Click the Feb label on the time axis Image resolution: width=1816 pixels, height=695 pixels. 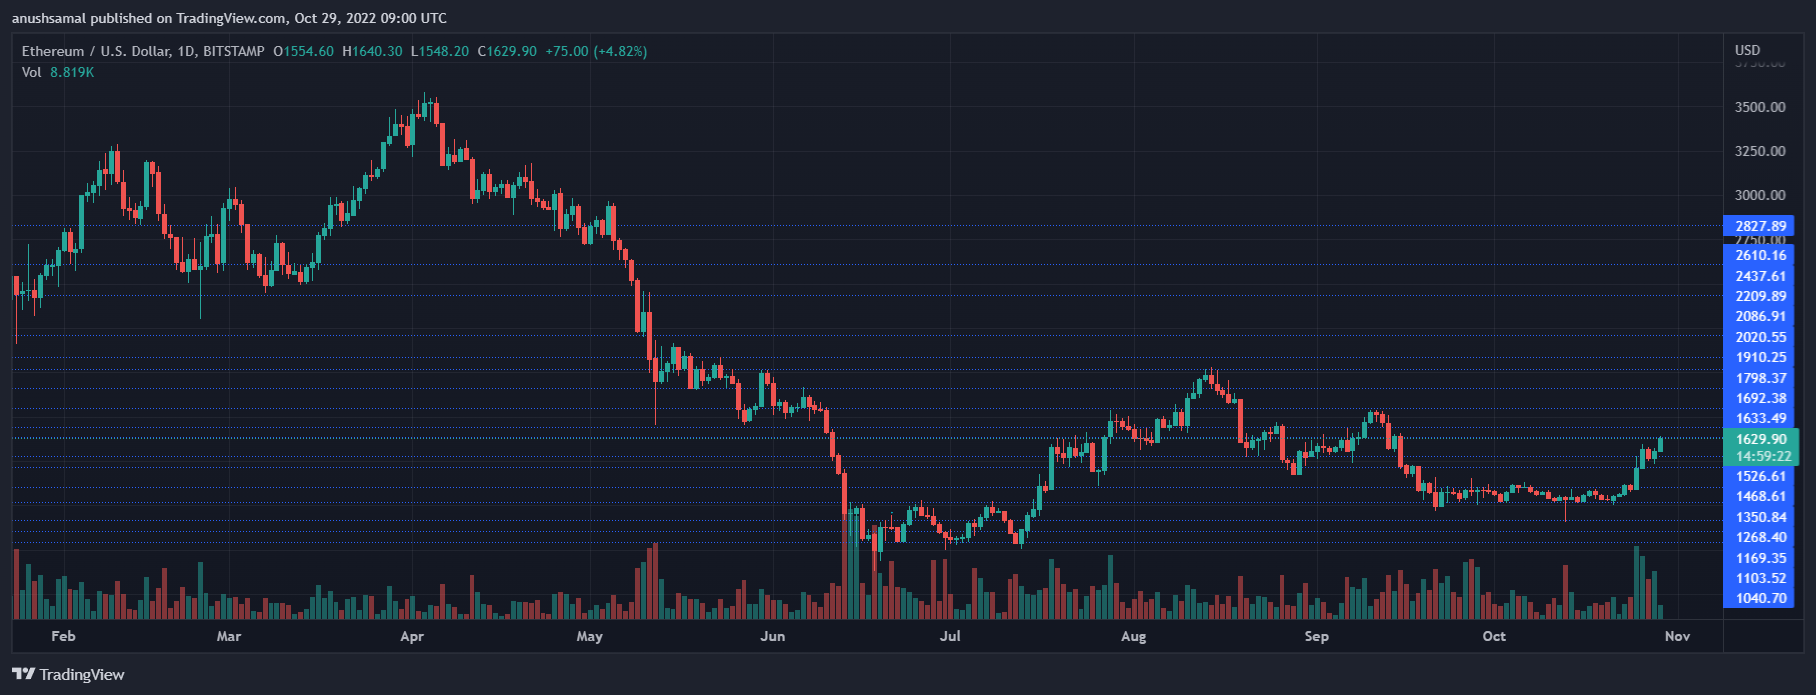pyautogui.click(x=63, y=636)
